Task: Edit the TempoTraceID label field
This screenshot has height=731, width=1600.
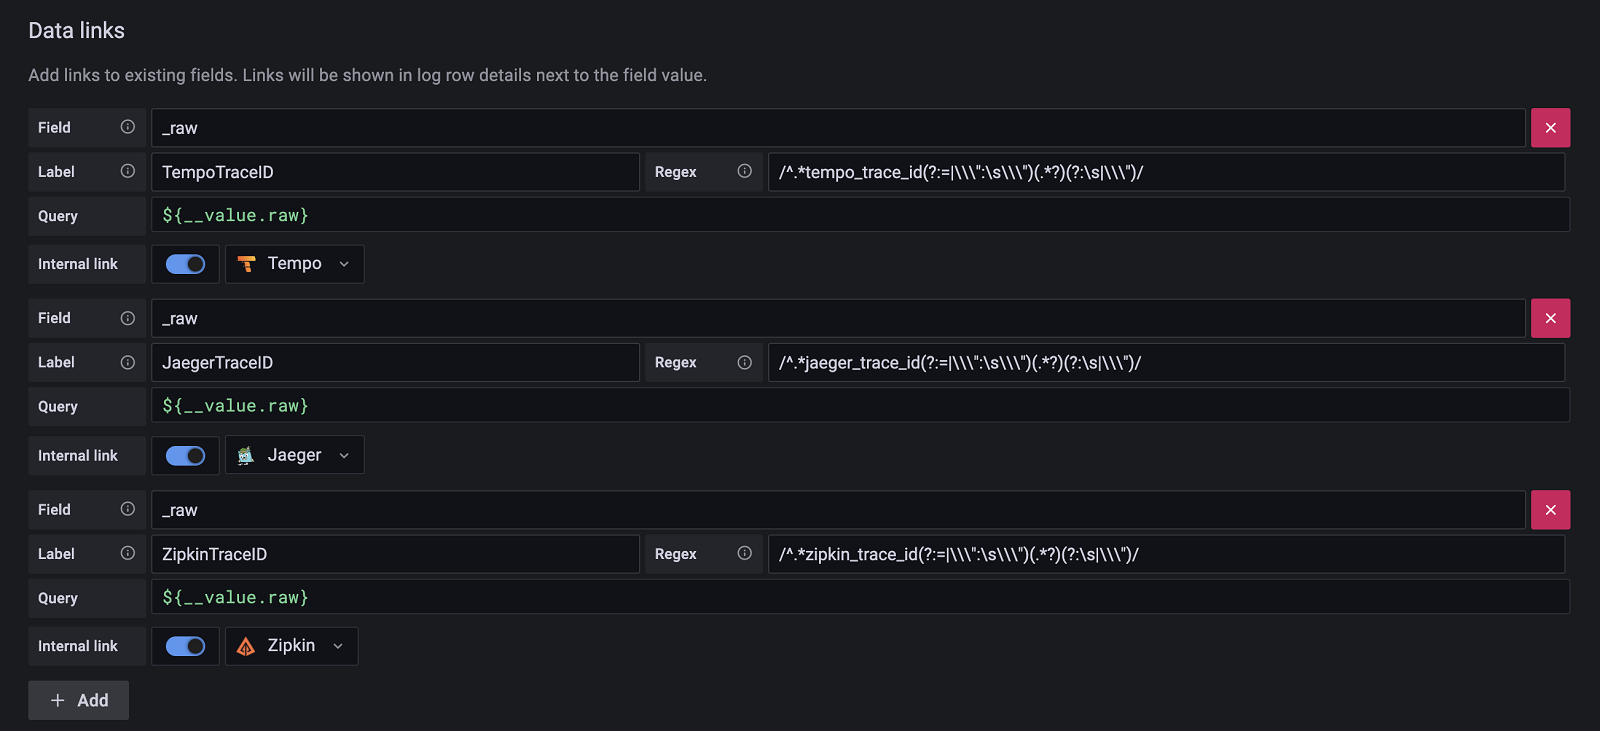Action: [x=395, y=172]
